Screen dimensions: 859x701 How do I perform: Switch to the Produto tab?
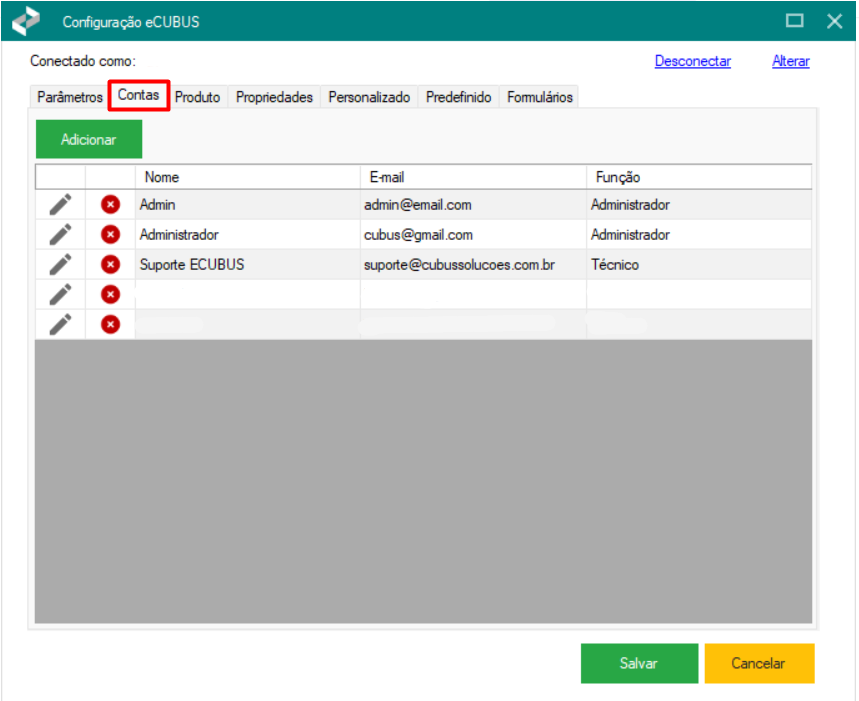tap(197, 98)
